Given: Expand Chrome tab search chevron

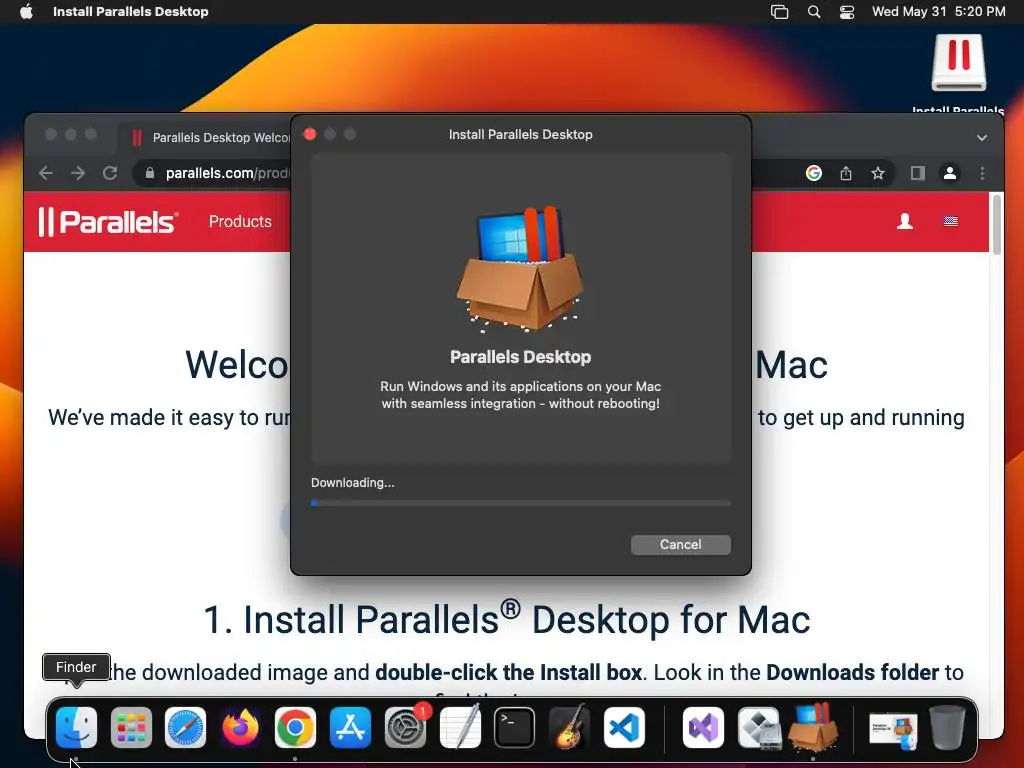Looking at the screenshot, I should (x=982, y=138).
